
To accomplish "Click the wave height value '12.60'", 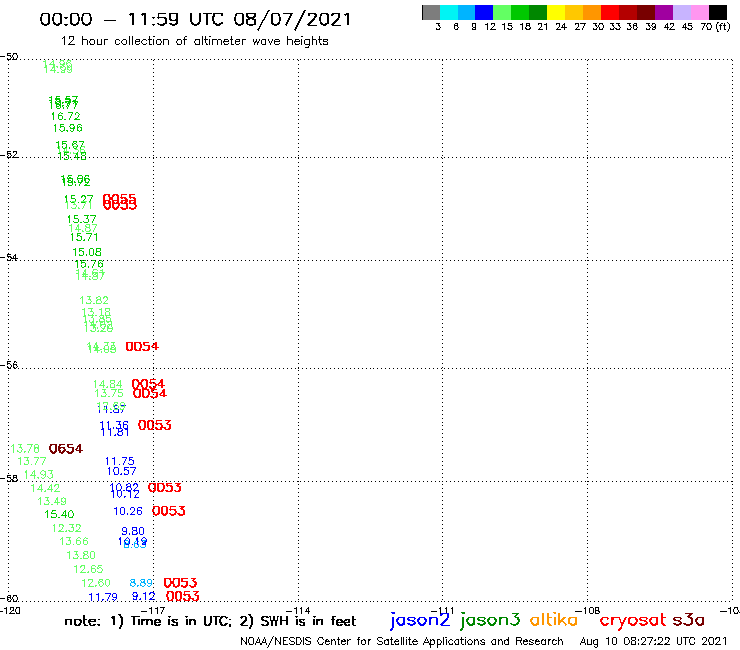I will pos(96,583).
